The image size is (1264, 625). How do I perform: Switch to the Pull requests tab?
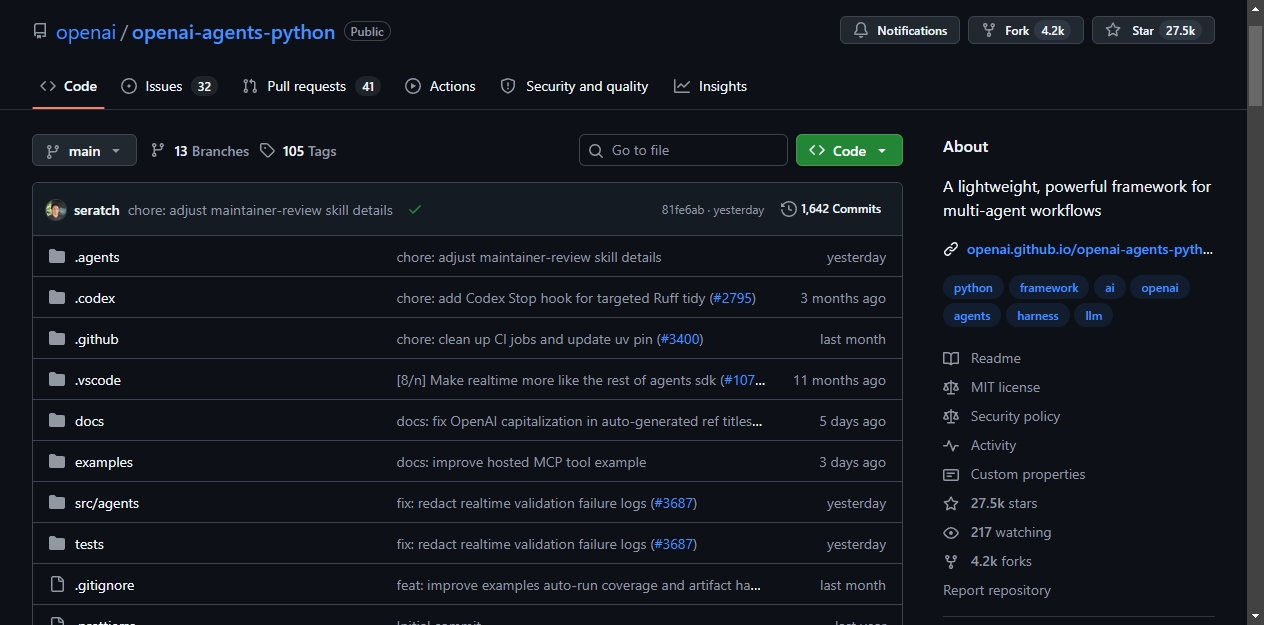[x=311, y=86]
